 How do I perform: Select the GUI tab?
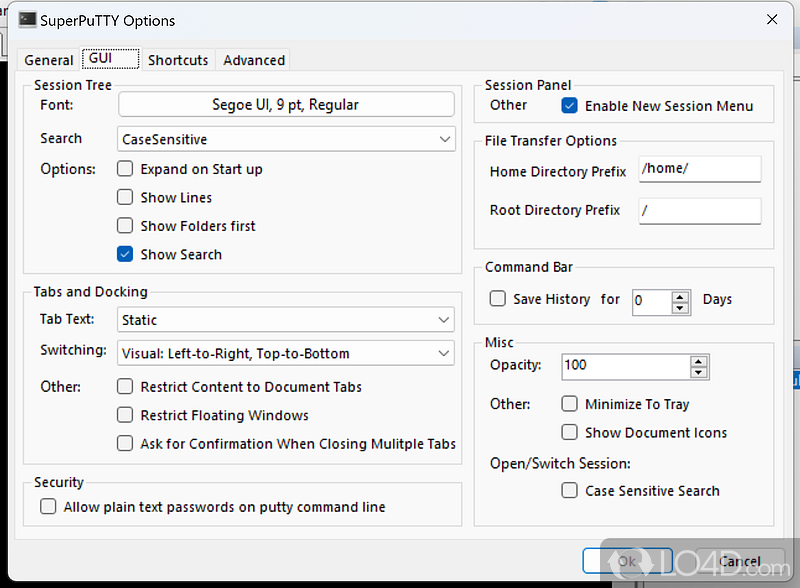point(110,58)
